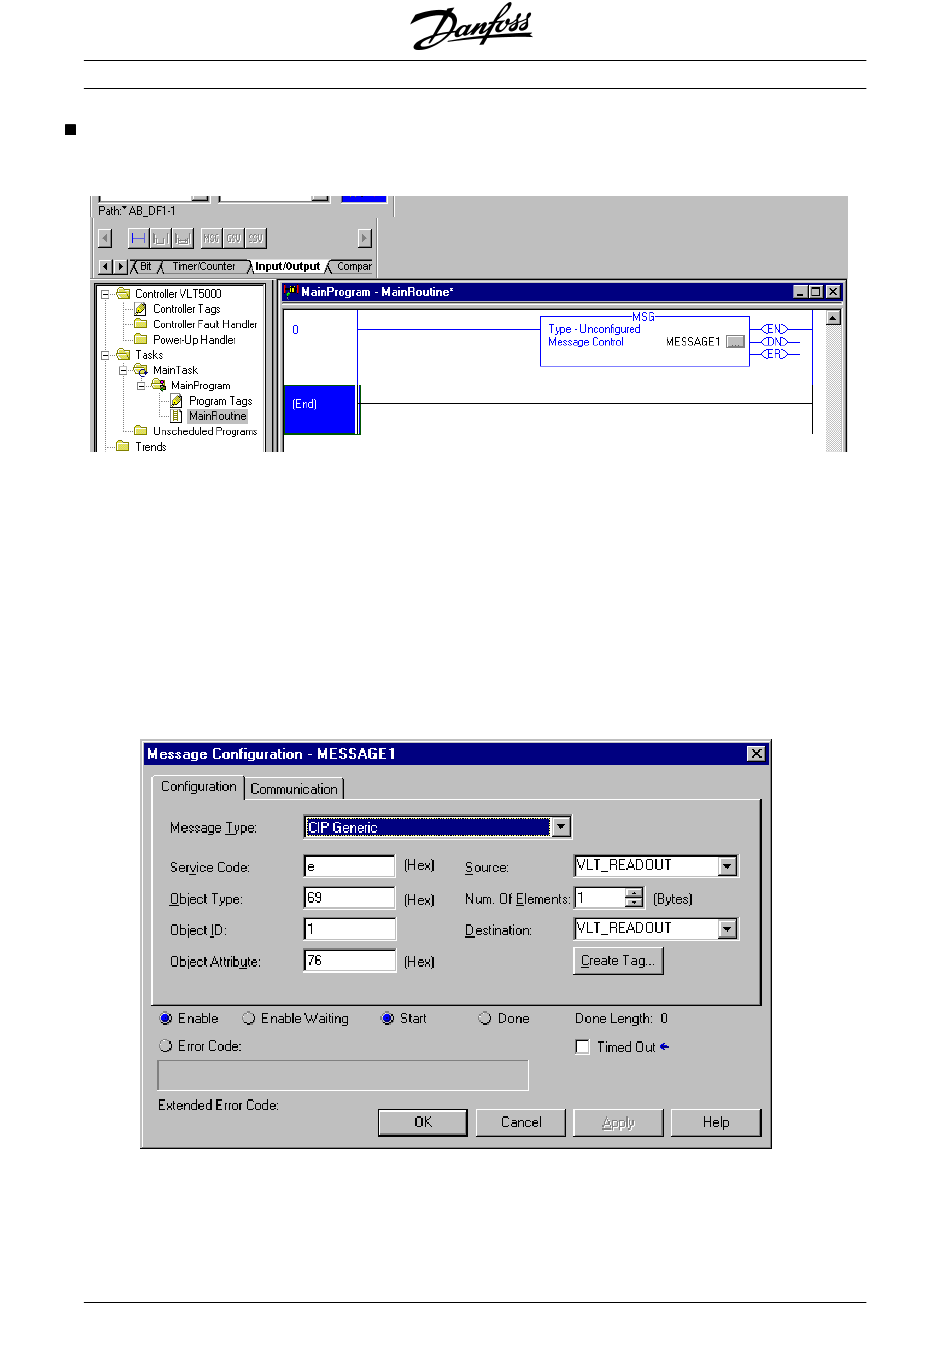Viewport: 950px width, 1360px height.
Task: Click the MSG instruction block title
Action: click(x=643, y=317)
